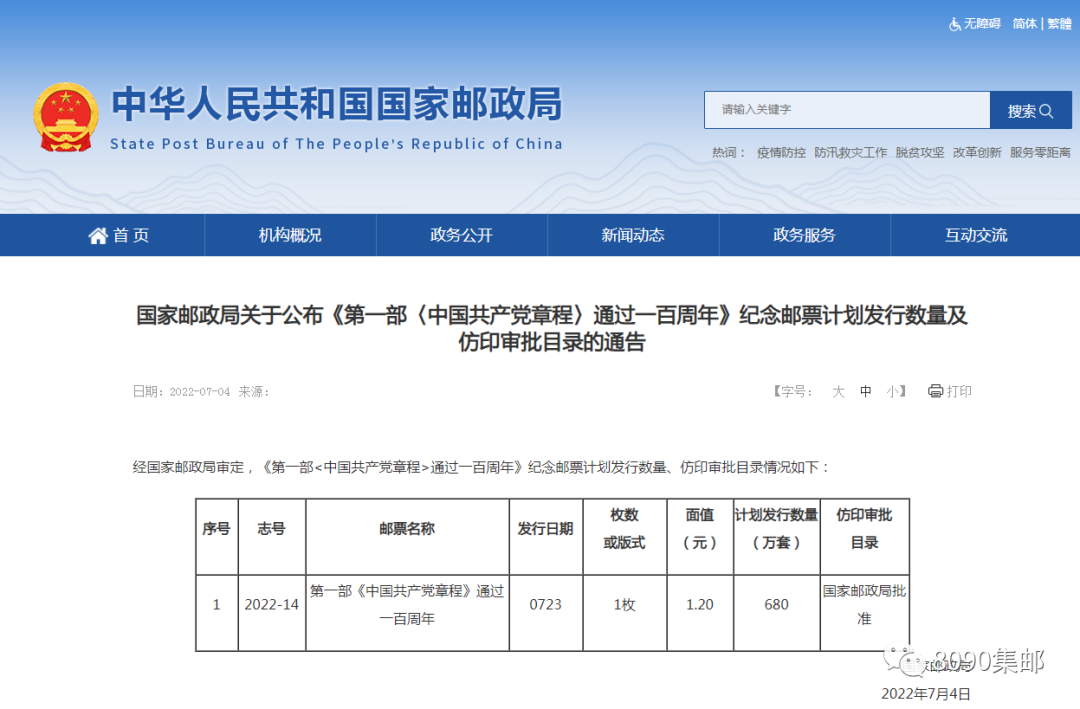This screenshot has height=709, width=1080.
Task: Click the date 2022-07-04 text
Action: 200,391
